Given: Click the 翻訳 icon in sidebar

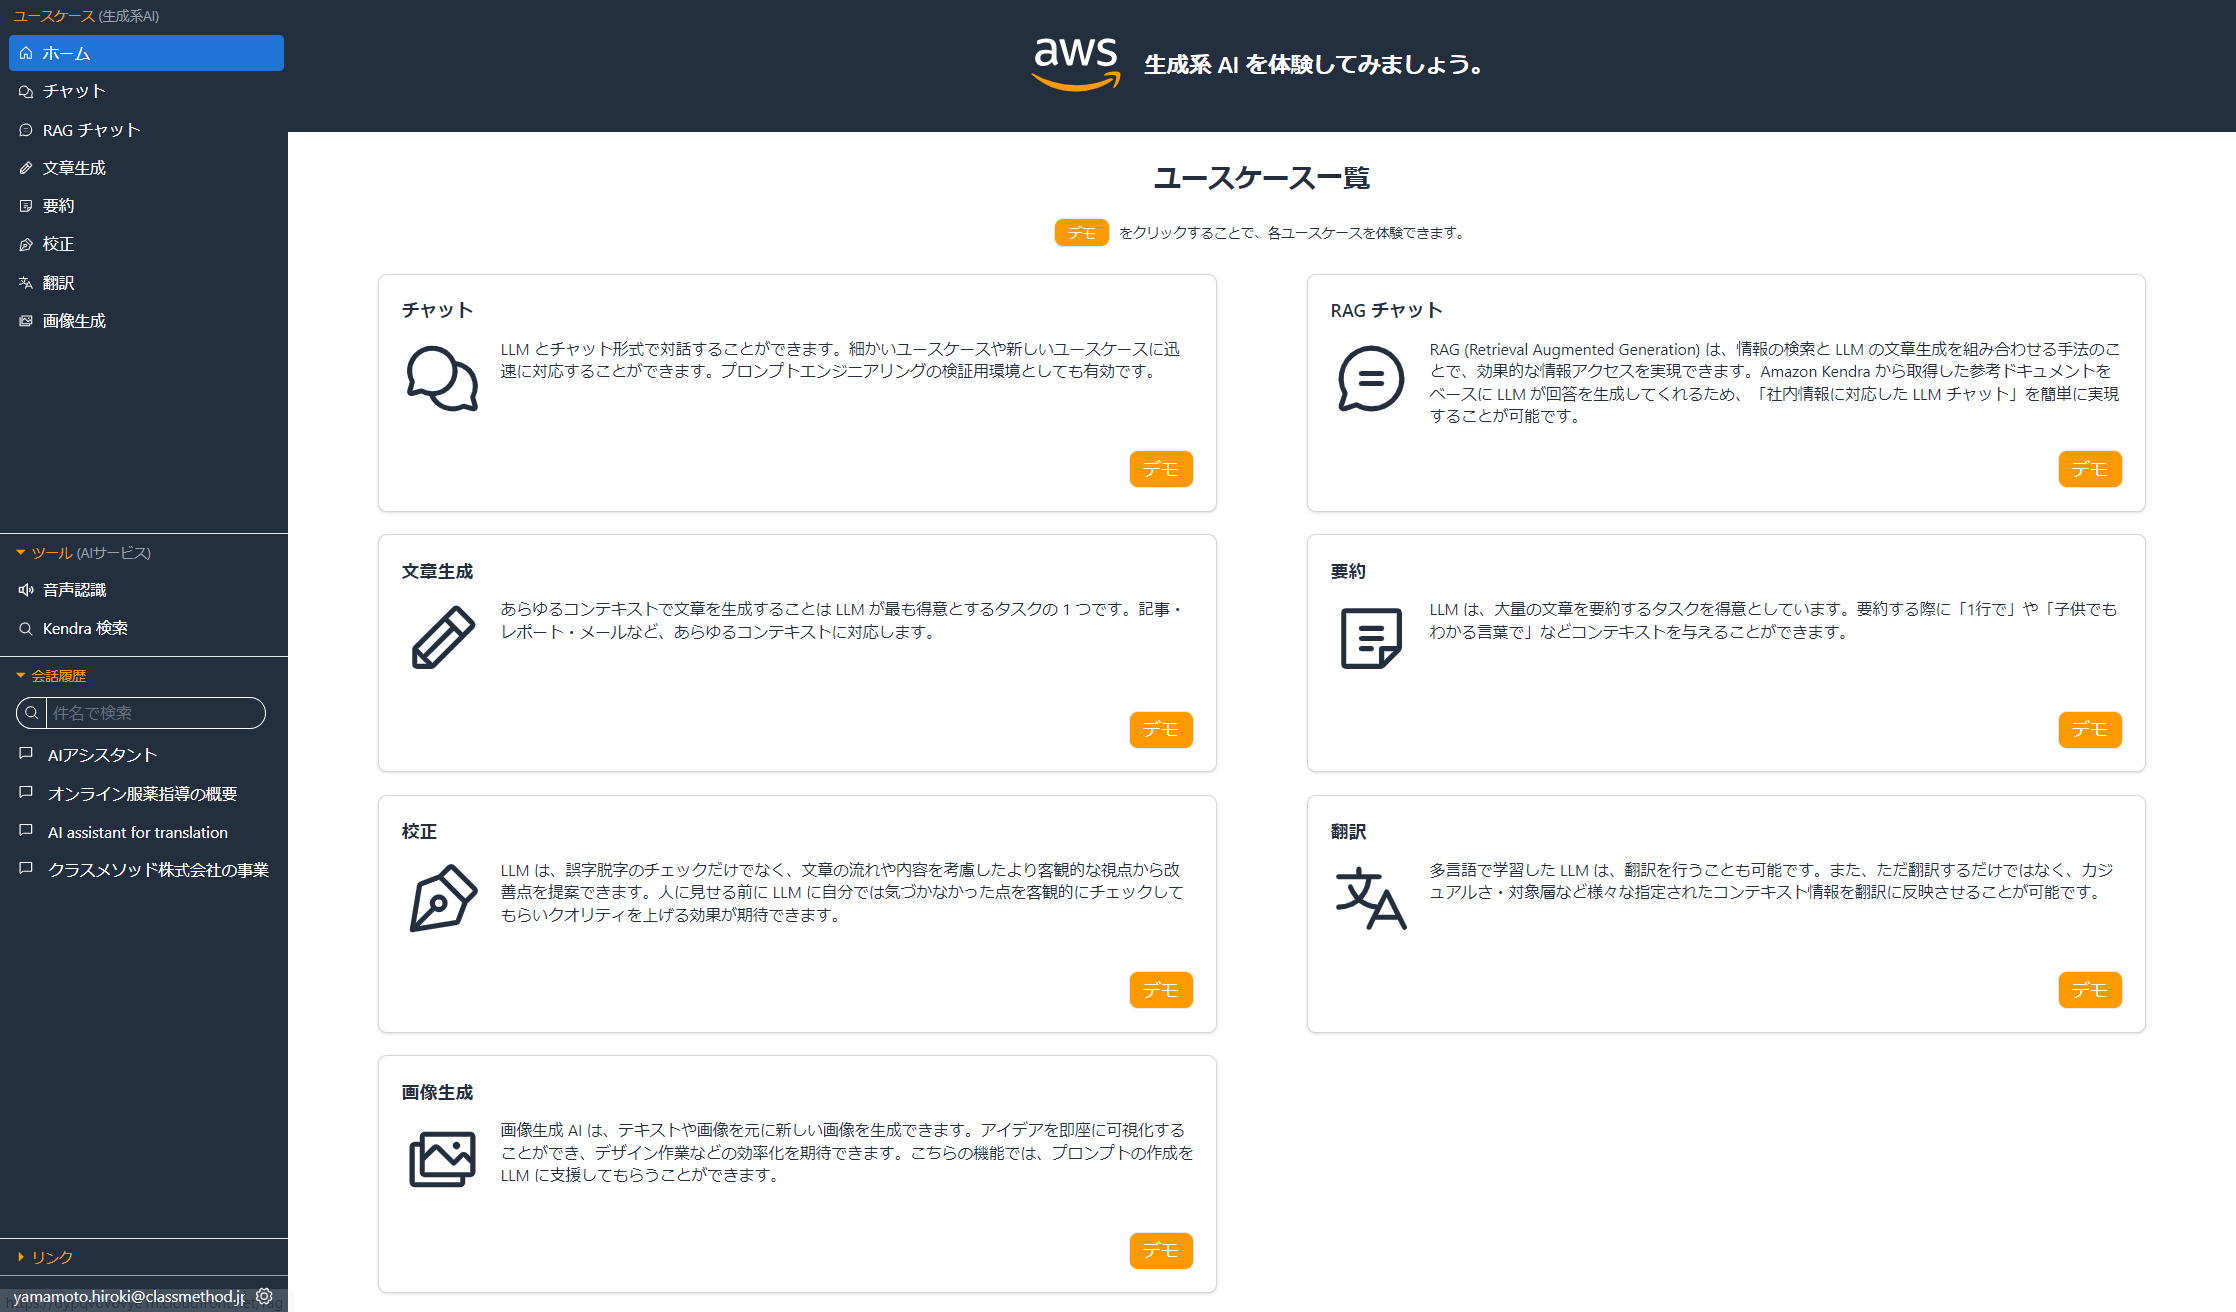Looking at the screenshot, I should [27, 281].
